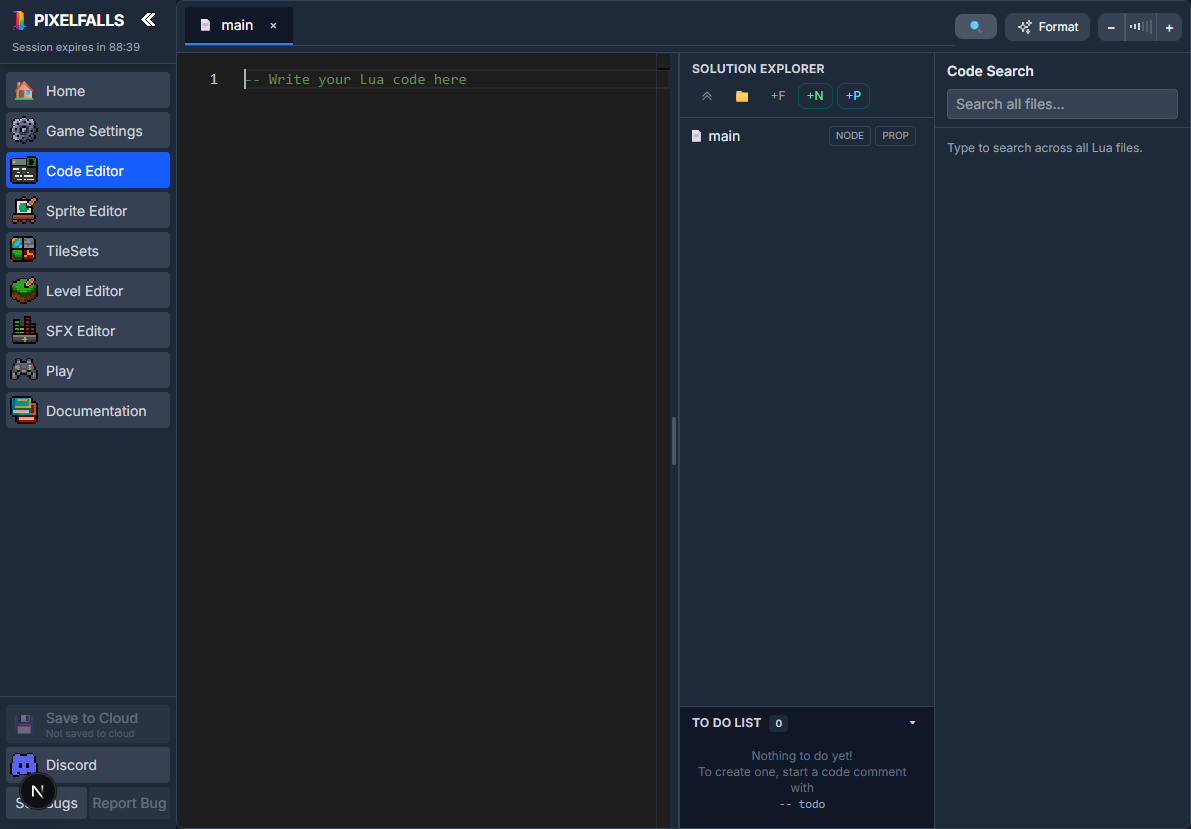Switch to the main editor tab

pos(237,25)
